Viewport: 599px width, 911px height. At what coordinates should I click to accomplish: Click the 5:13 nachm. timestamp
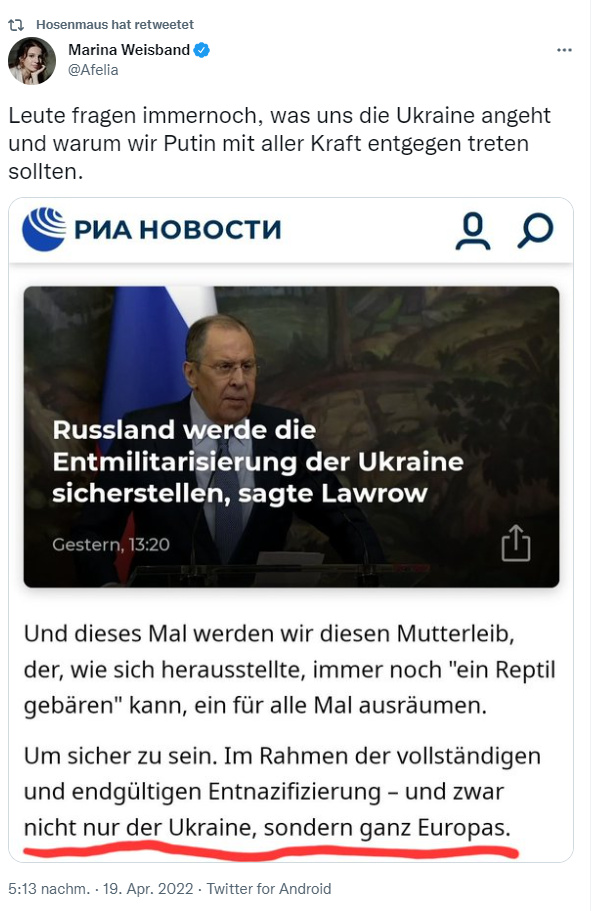click(x=49, y=889)
